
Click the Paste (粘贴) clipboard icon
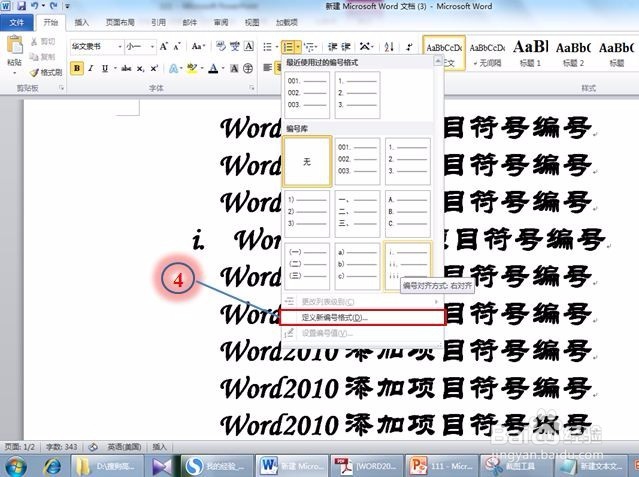coord(14,45)
